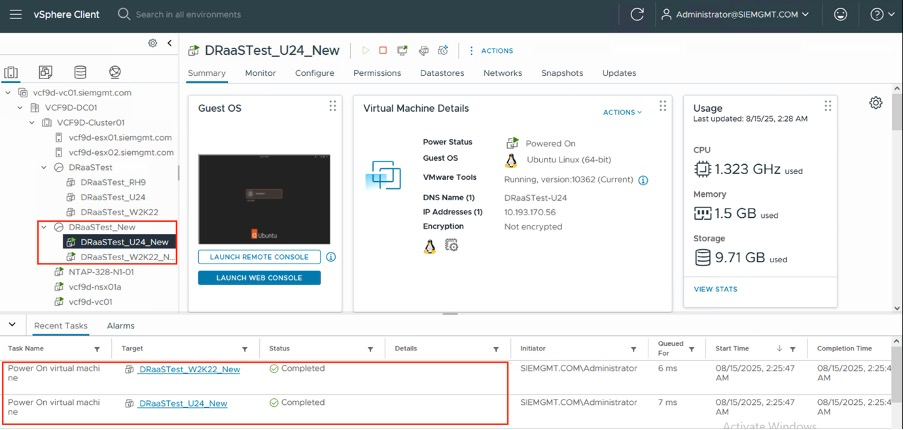Switch to the Storage inventory view icon

[80, 73]
